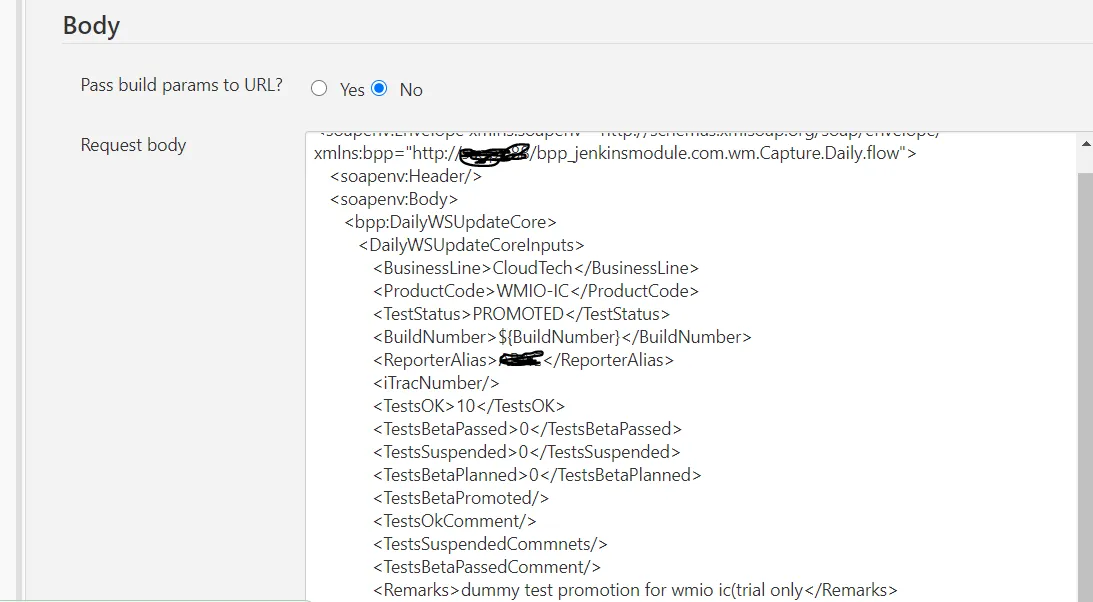Screen dimensions: 1093x602
Task: Click the "<TestsBetaPassedComment/>" line
Action: [x=487, y=567]
